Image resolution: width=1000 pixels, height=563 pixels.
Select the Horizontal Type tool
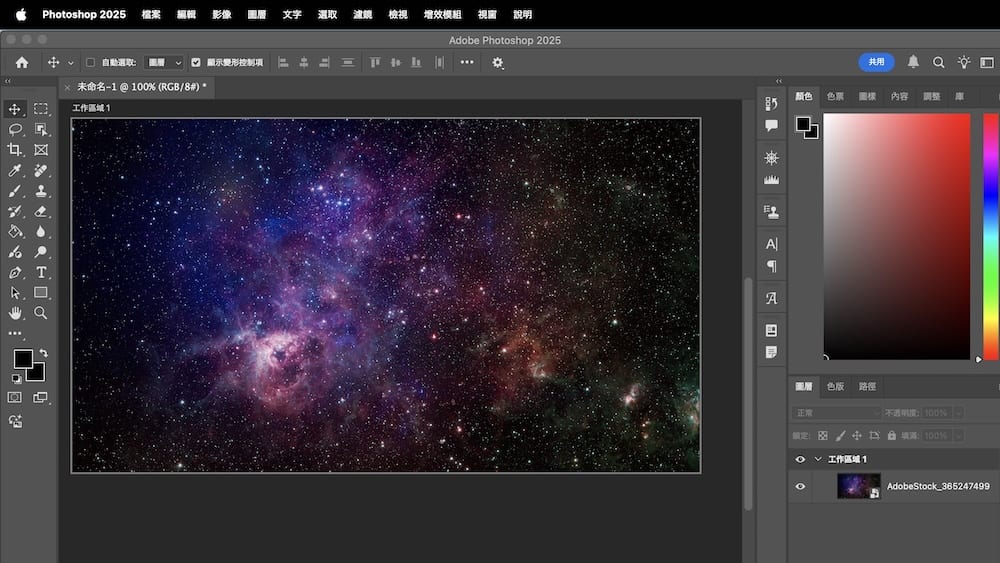coord(41,272)
